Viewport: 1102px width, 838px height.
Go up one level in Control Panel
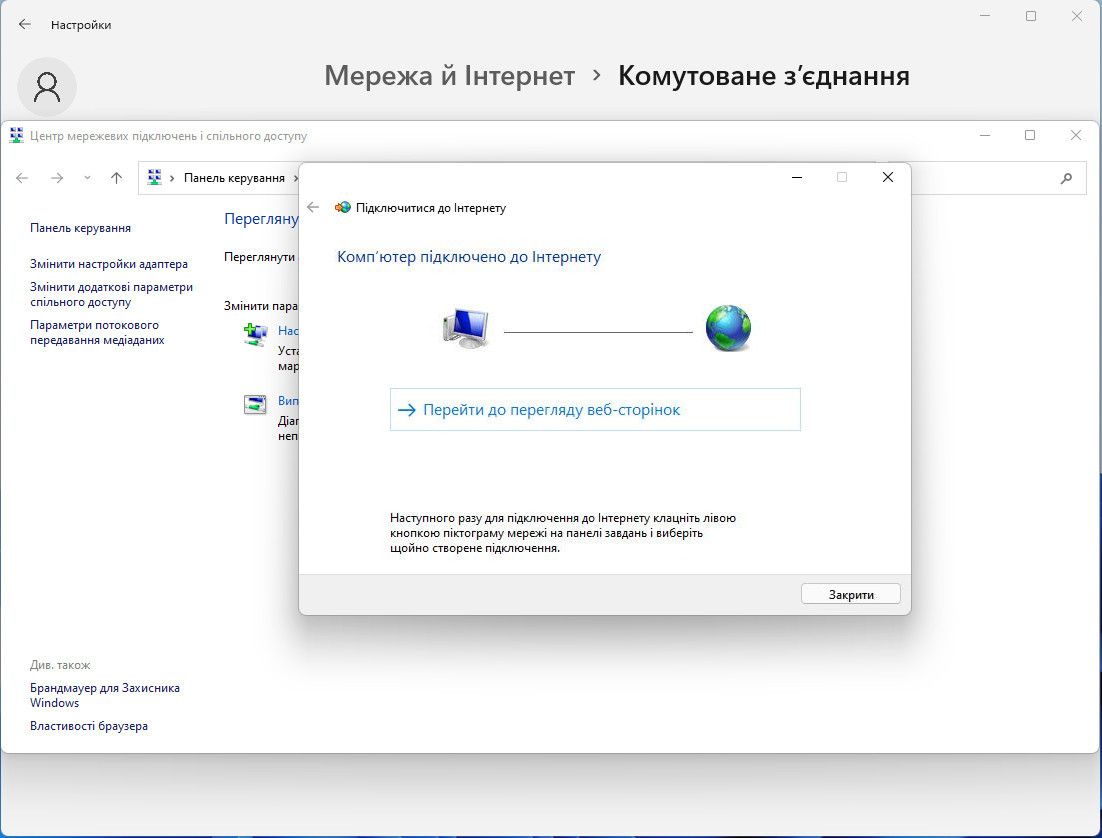pos(117,178)
